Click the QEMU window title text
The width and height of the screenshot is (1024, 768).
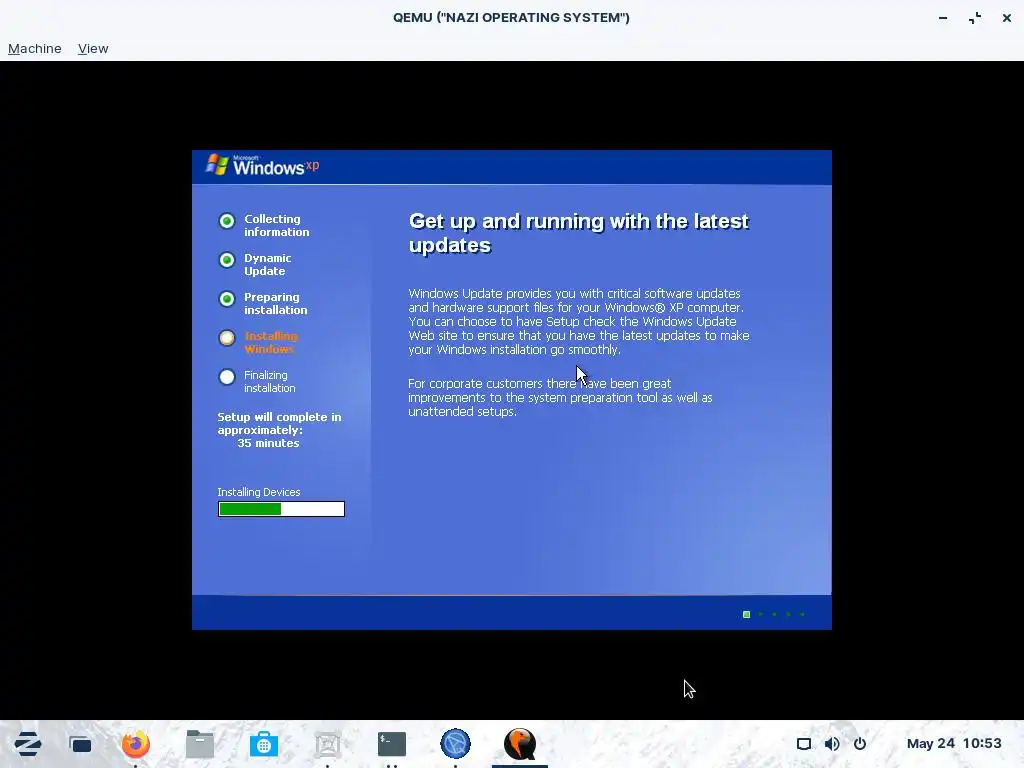511,18
